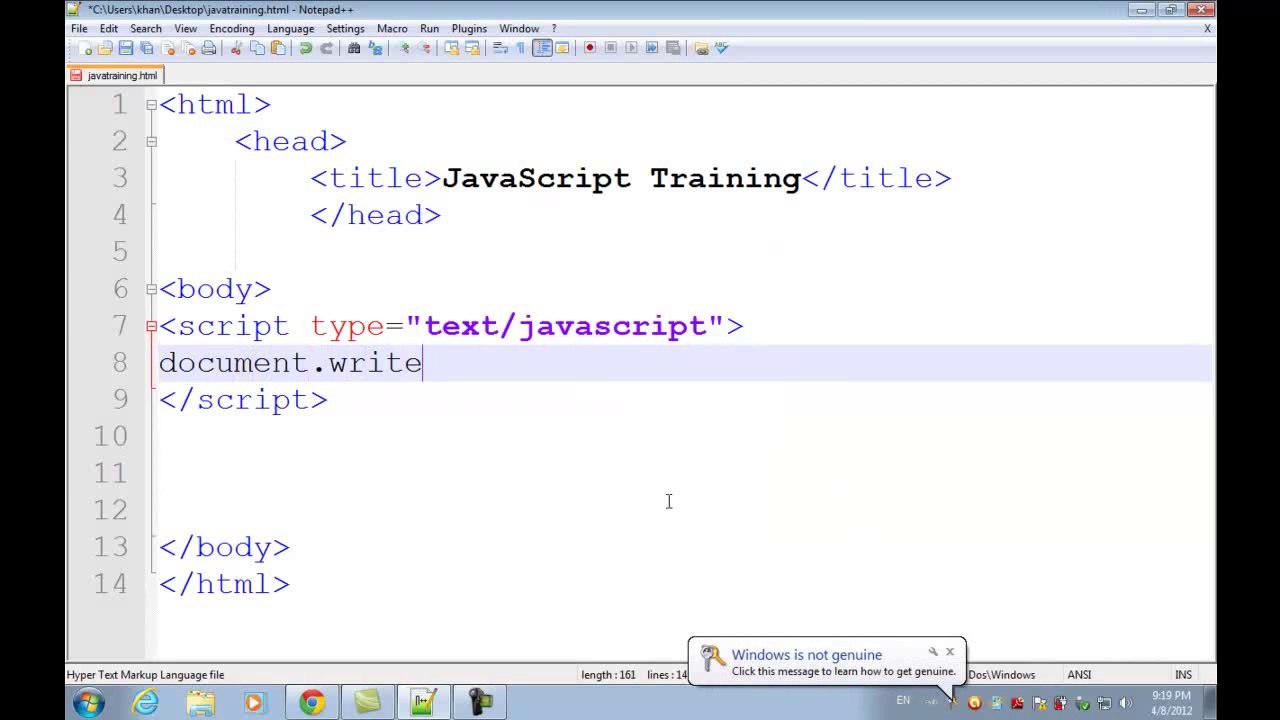
Task: Click the Close document toolbar icon
Action: 168,48
